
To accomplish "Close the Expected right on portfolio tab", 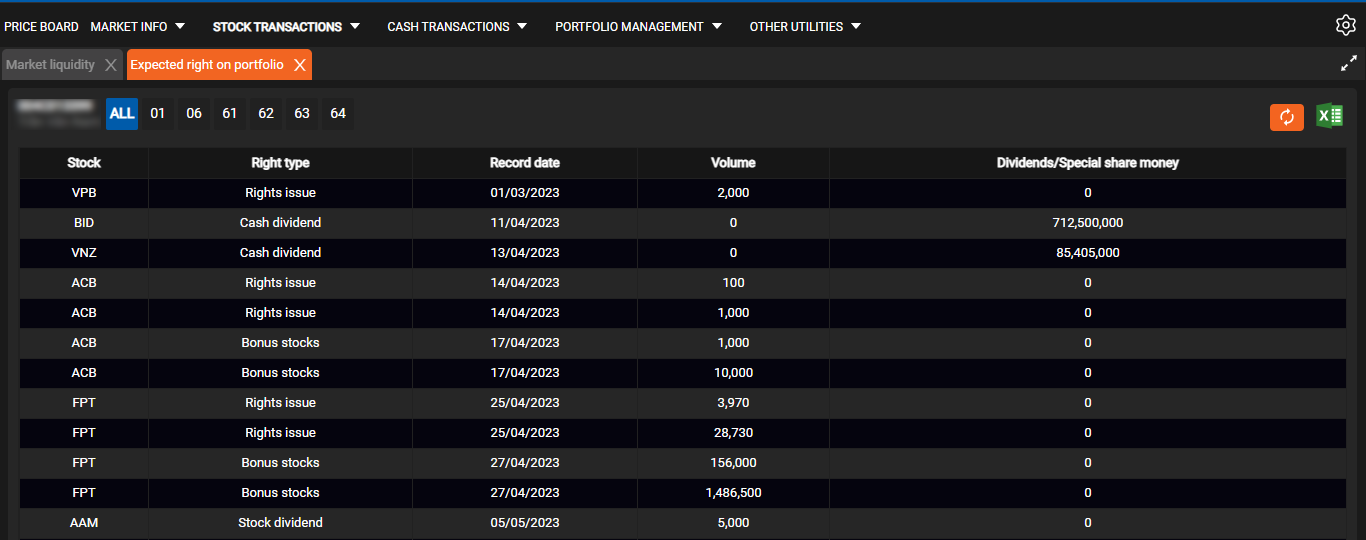I will coord(299,65).
